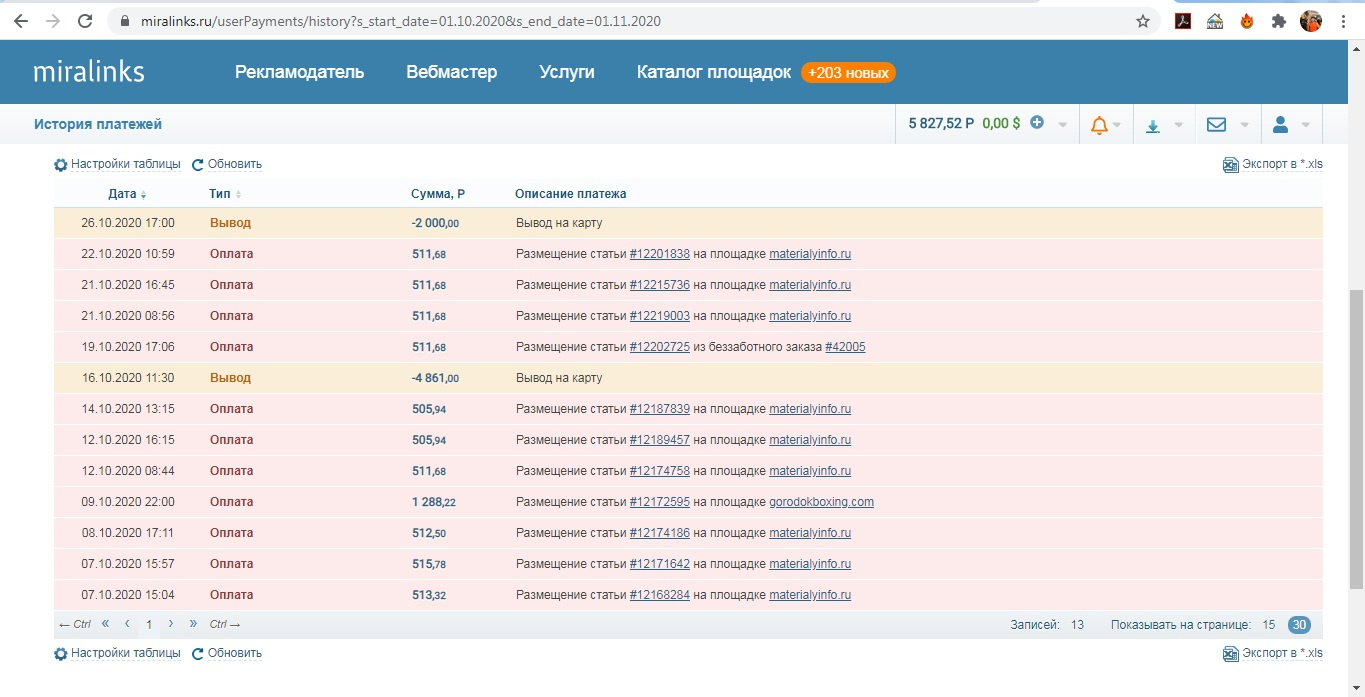Image resolution: width=1365 pixels, height=697 pixels.
Task: Expand the dropdown arrow next to envelope
Action: (x=1244, y=125)
